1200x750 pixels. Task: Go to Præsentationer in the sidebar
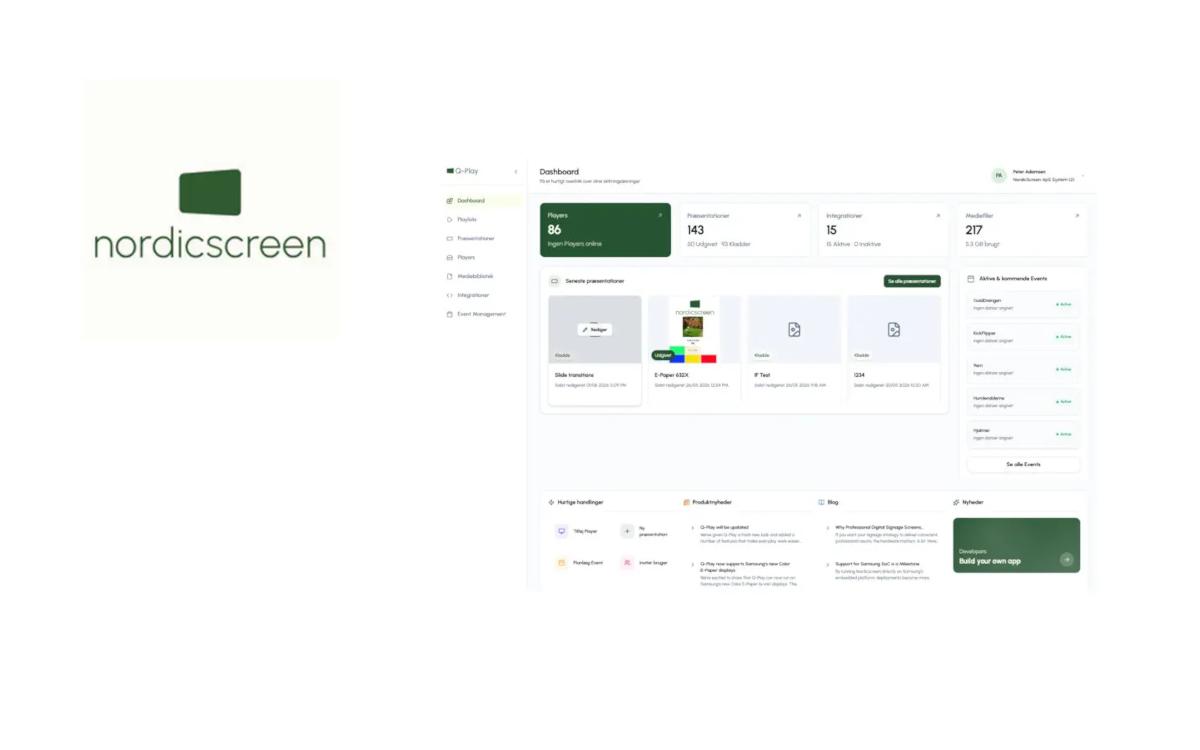(x=482, y=239)
